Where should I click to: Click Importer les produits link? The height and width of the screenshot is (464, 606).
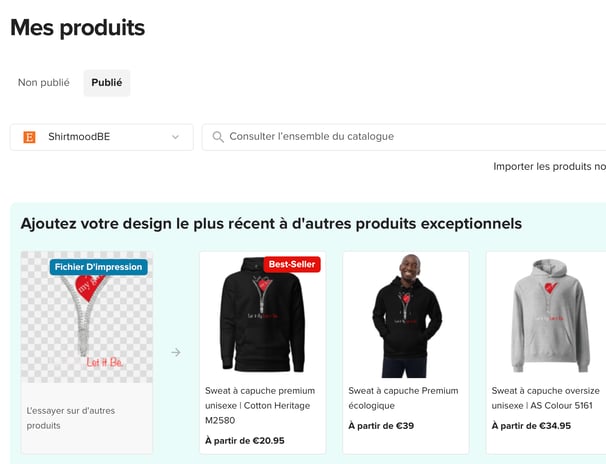pyautogui.click(x=549, y=167)
